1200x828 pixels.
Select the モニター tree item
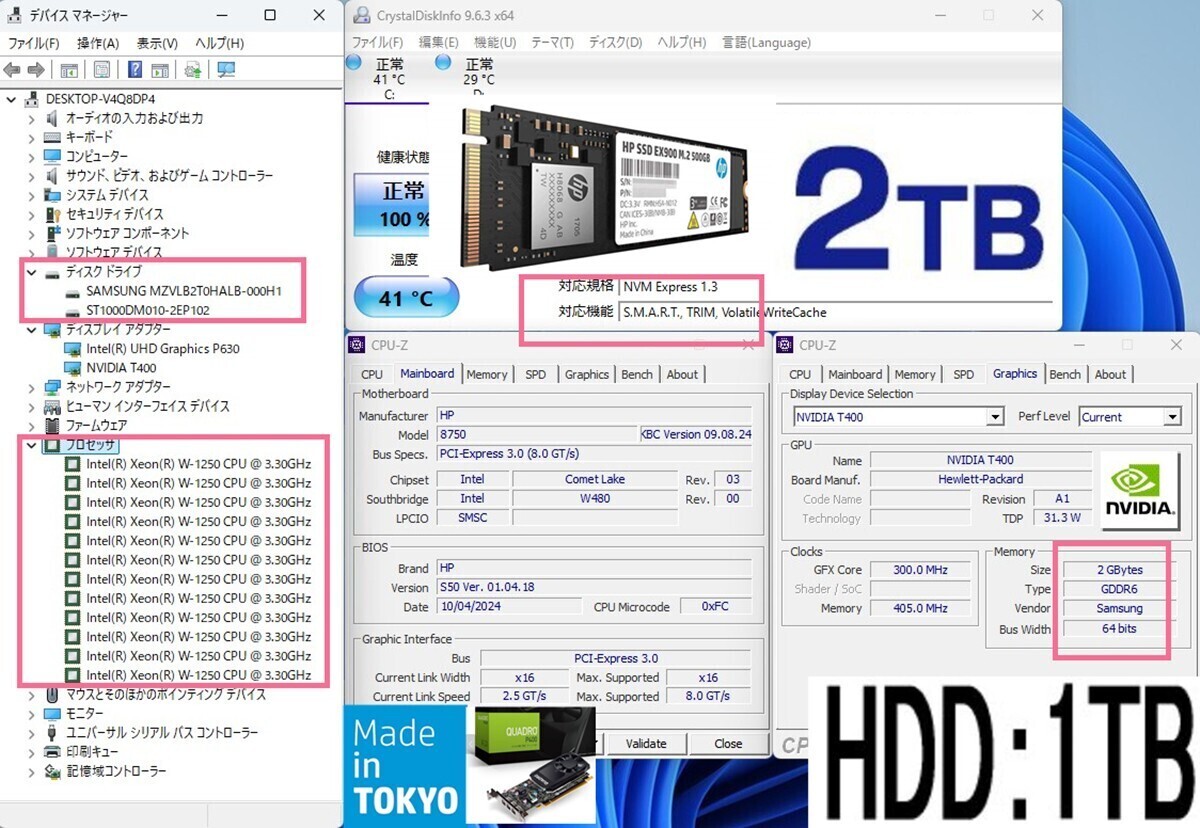click(84, 714)
